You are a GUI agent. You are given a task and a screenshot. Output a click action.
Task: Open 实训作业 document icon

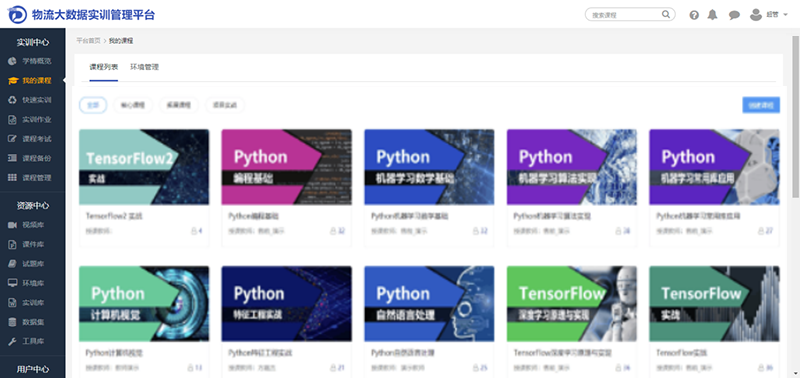click(x=13, y=119)
